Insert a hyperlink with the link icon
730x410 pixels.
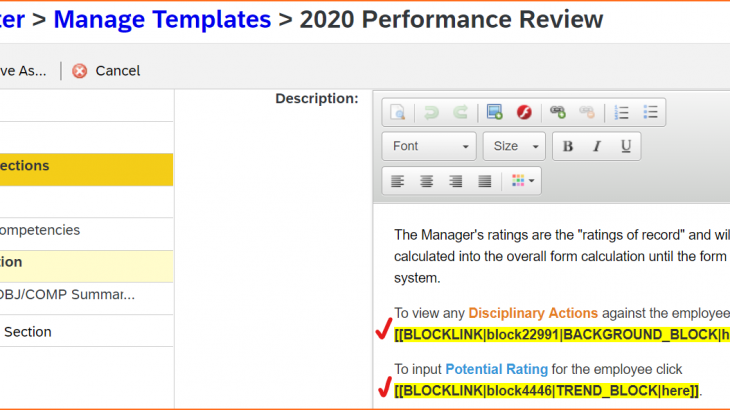[558, 112]
